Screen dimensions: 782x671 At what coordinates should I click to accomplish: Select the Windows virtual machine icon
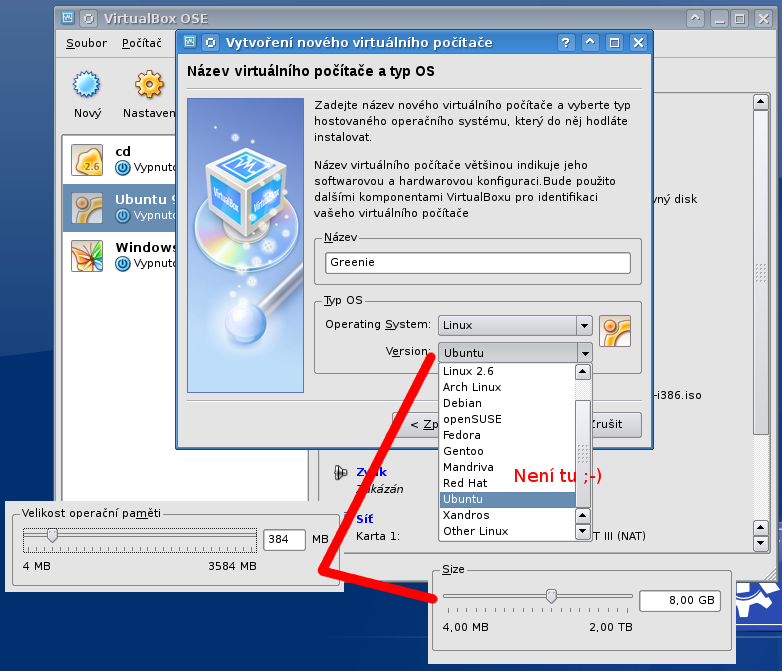87,256
